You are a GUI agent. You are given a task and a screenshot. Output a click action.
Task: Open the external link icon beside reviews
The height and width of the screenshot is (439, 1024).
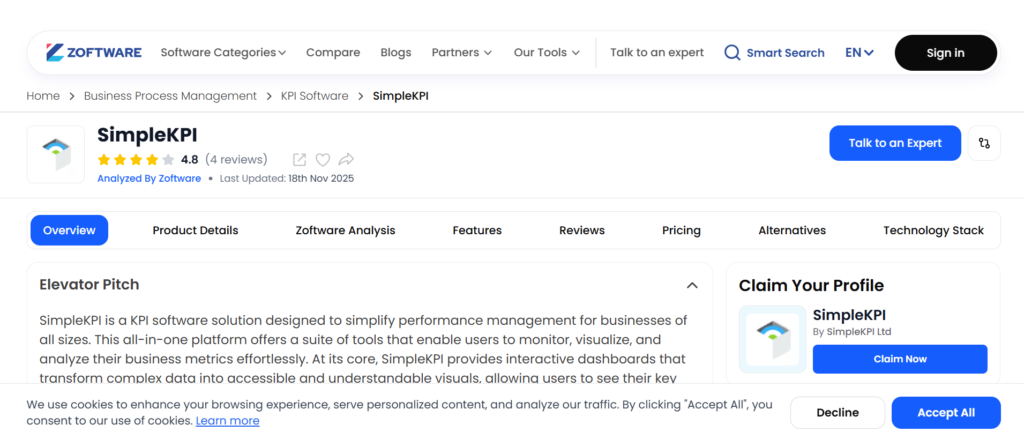[299, 159]
